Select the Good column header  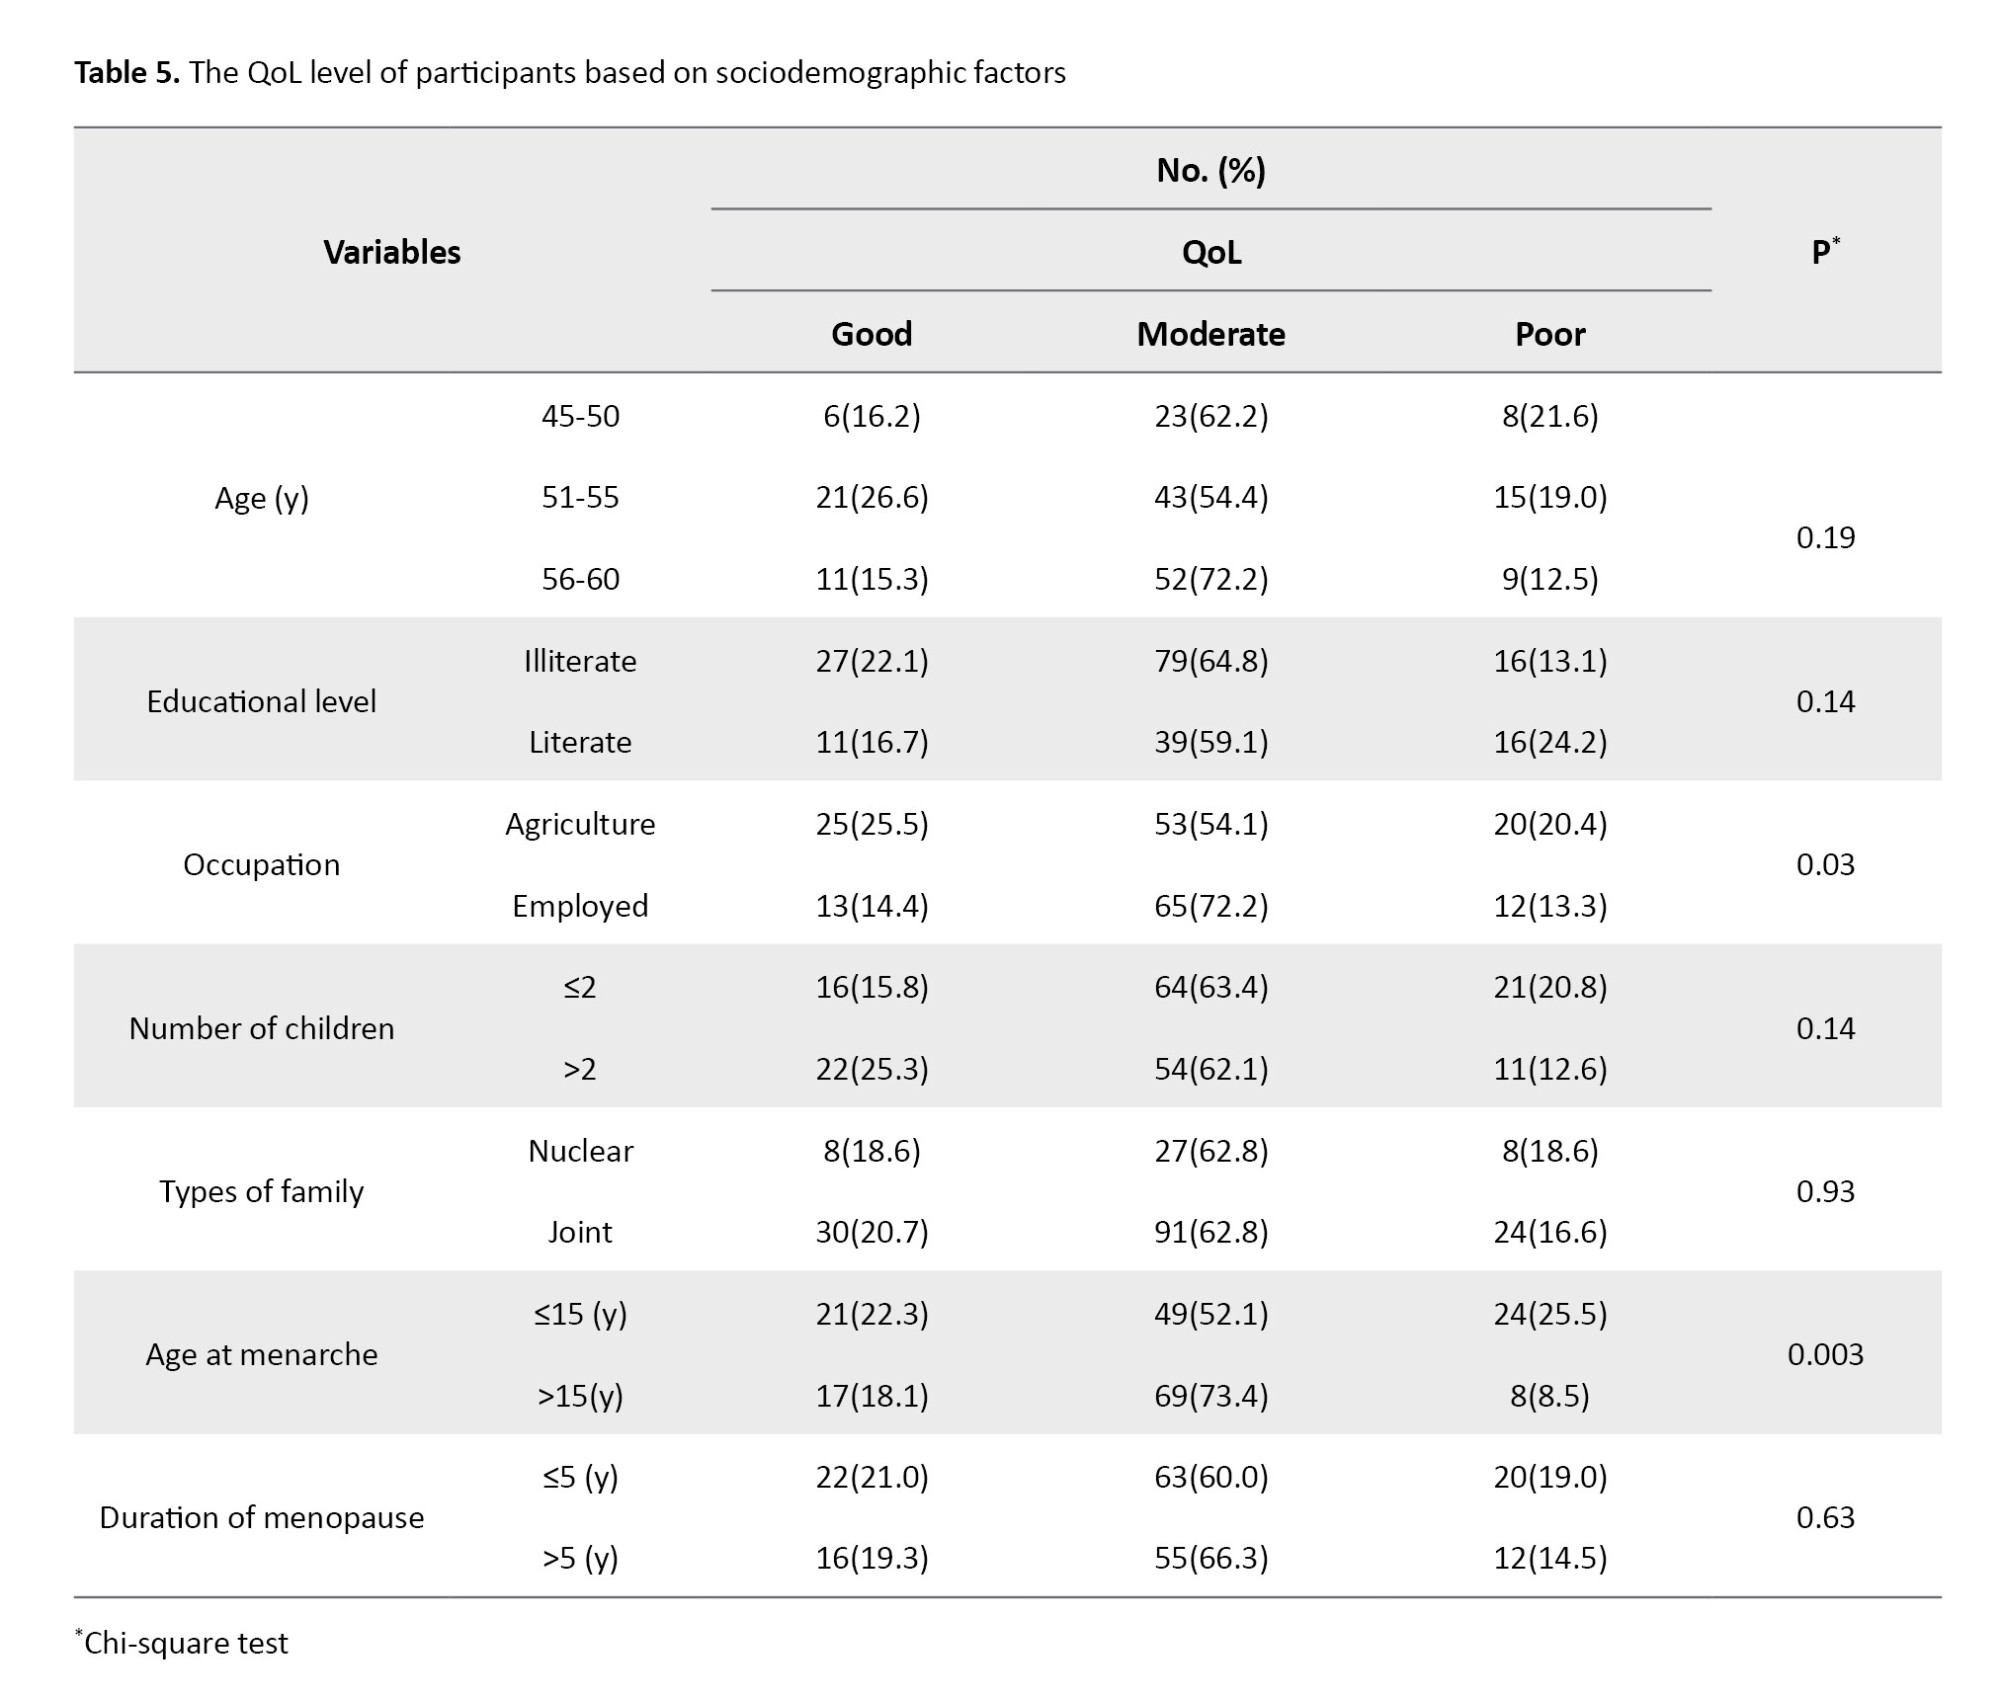(x=871, y=334)
